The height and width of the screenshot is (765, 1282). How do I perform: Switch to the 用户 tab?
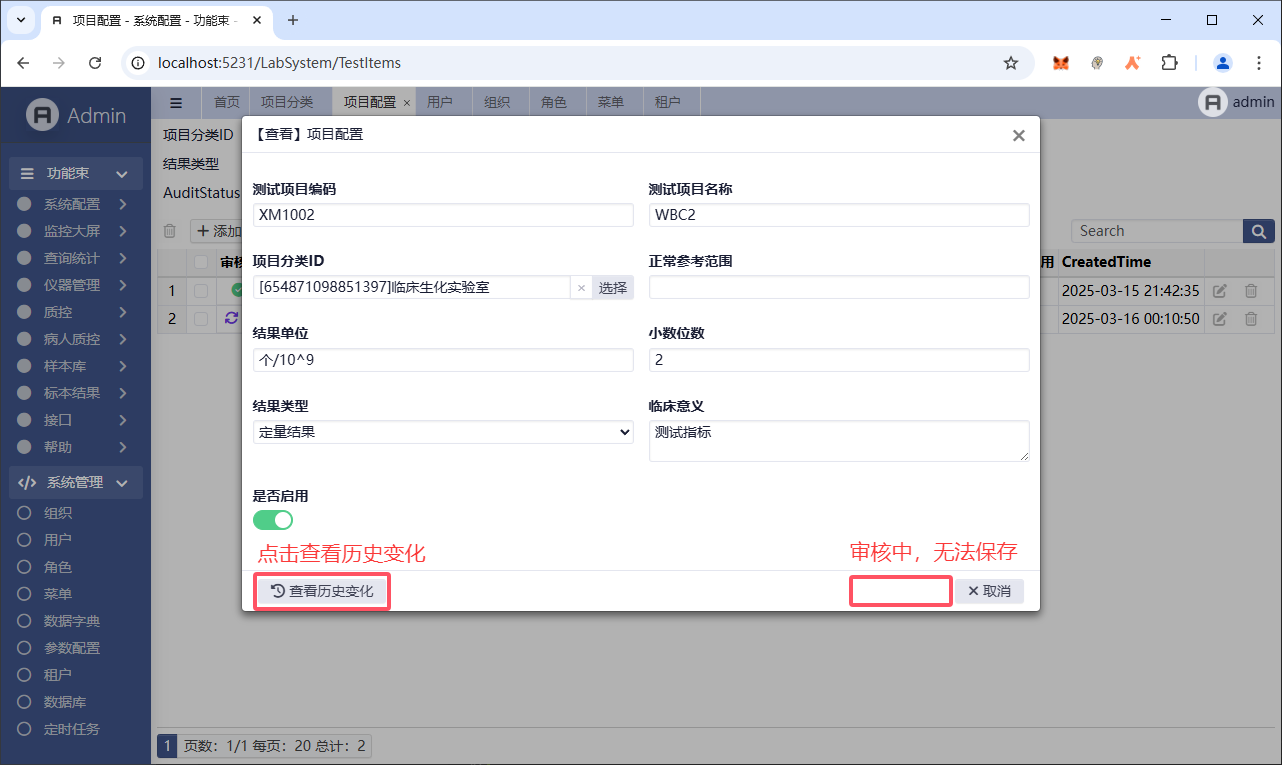(440, 102)
